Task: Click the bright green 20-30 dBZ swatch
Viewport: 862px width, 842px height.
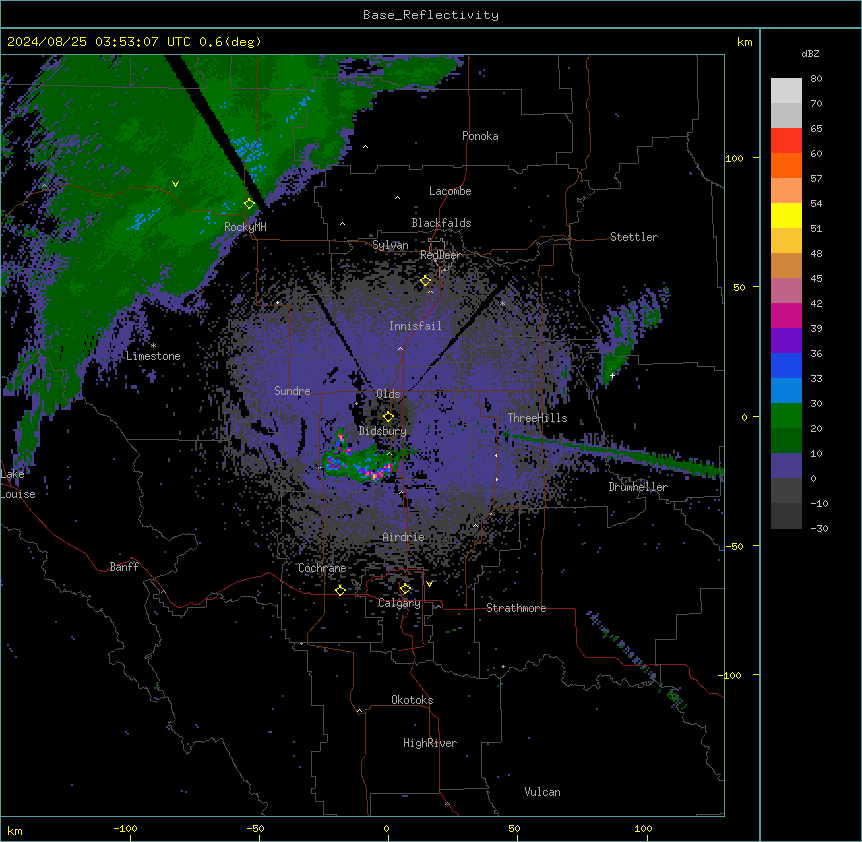Action: pos(786,416)
